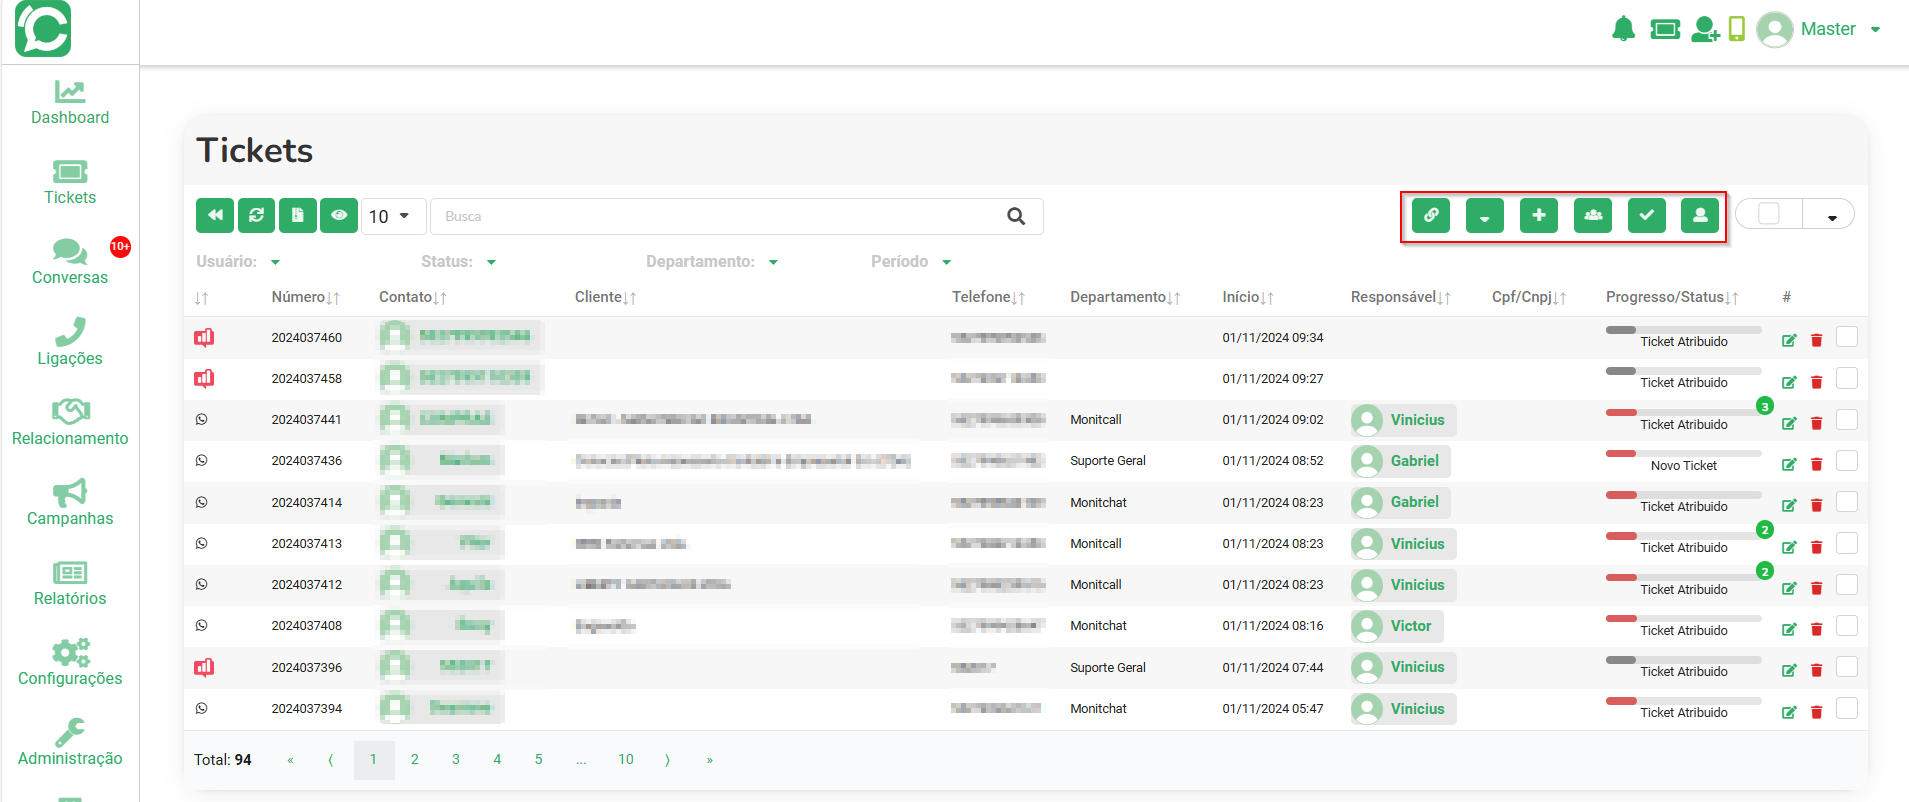This screenshot has height=802, width=1909.
Task: Toggle the eye visibility button
Action: tap(339, 215)
